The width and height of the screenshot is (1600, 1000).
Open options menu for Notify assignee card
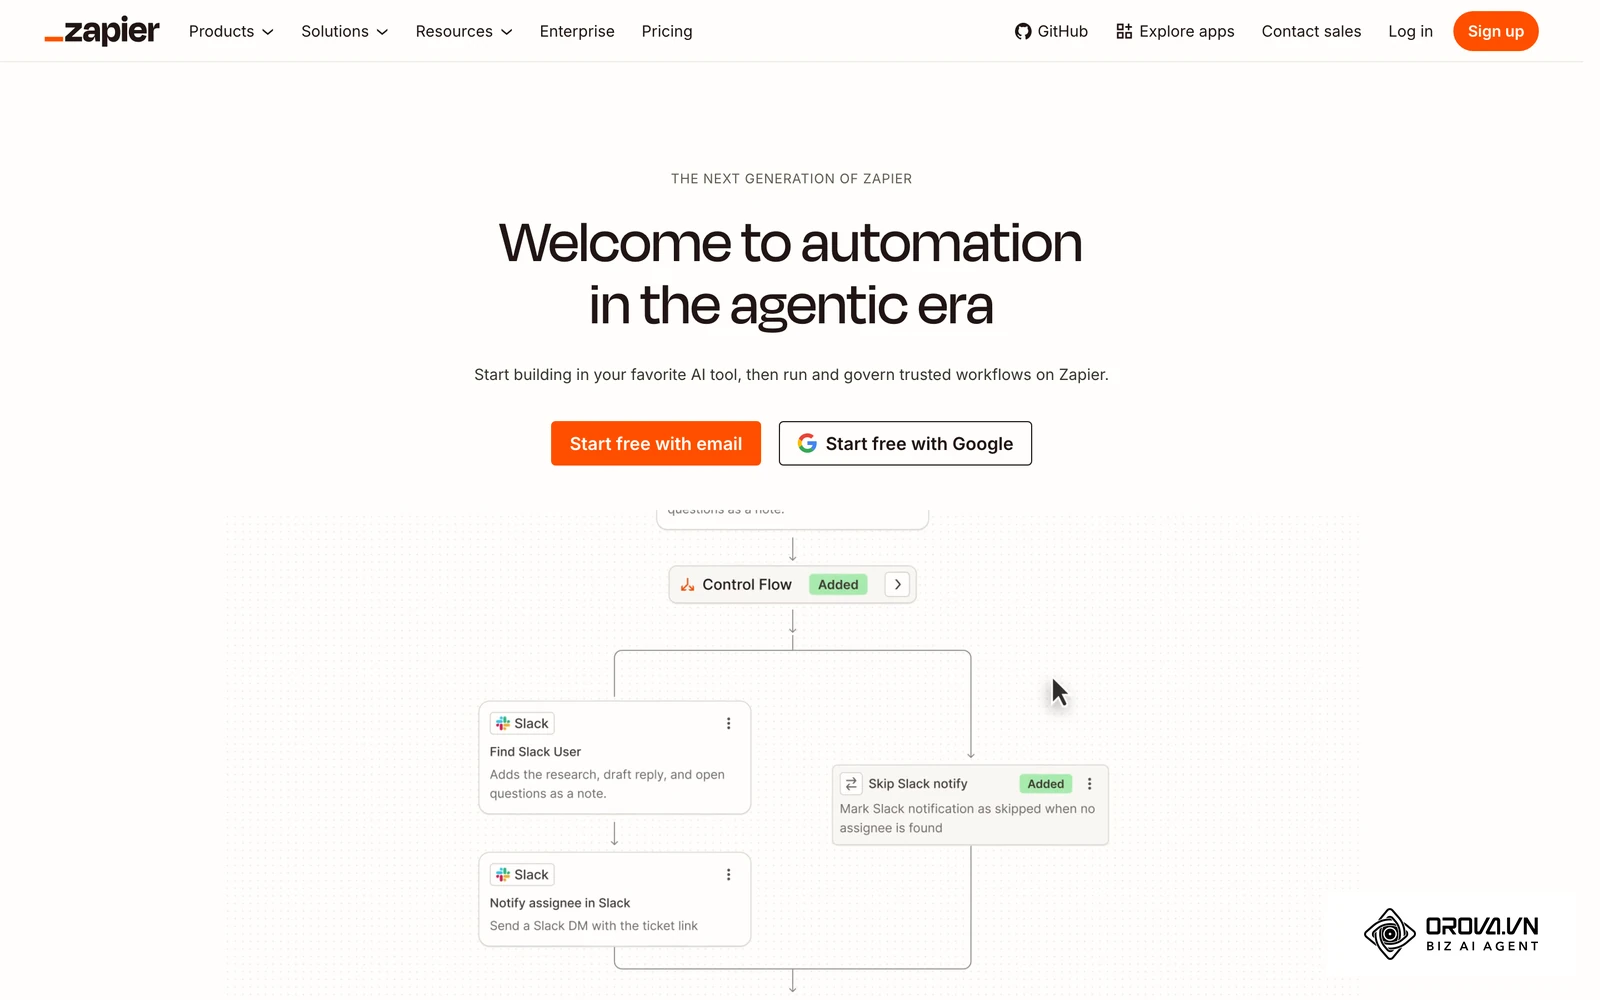click(728, 875)
